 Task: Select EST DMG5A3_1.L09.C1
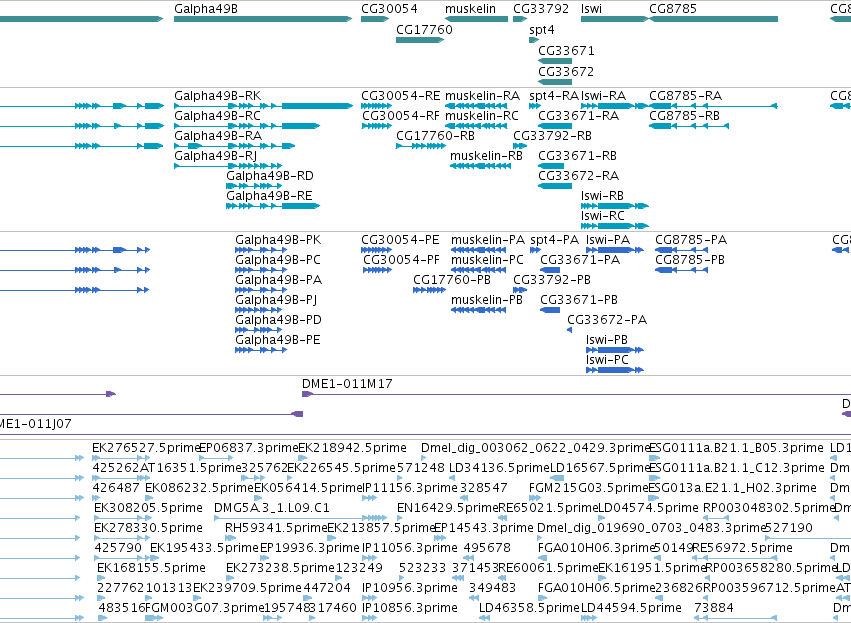(x=271, y=508)
